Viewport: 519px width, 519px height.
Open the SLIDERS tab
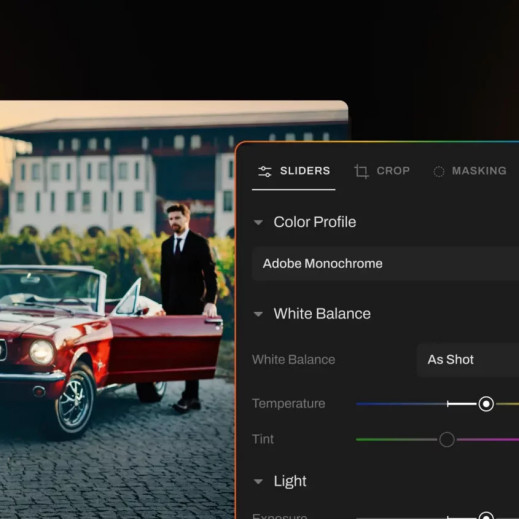point(294,171)
